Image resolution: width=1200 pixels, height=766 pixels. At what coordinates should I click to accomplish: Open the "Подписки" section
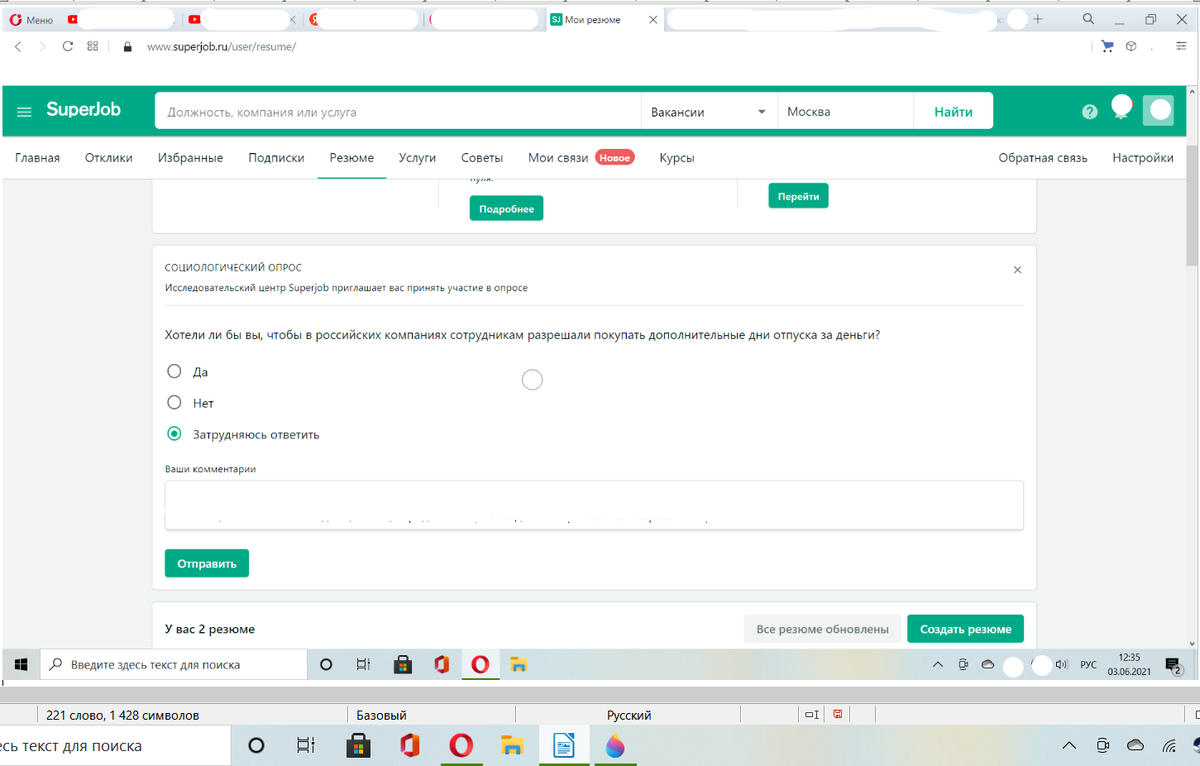coord(276,158)
